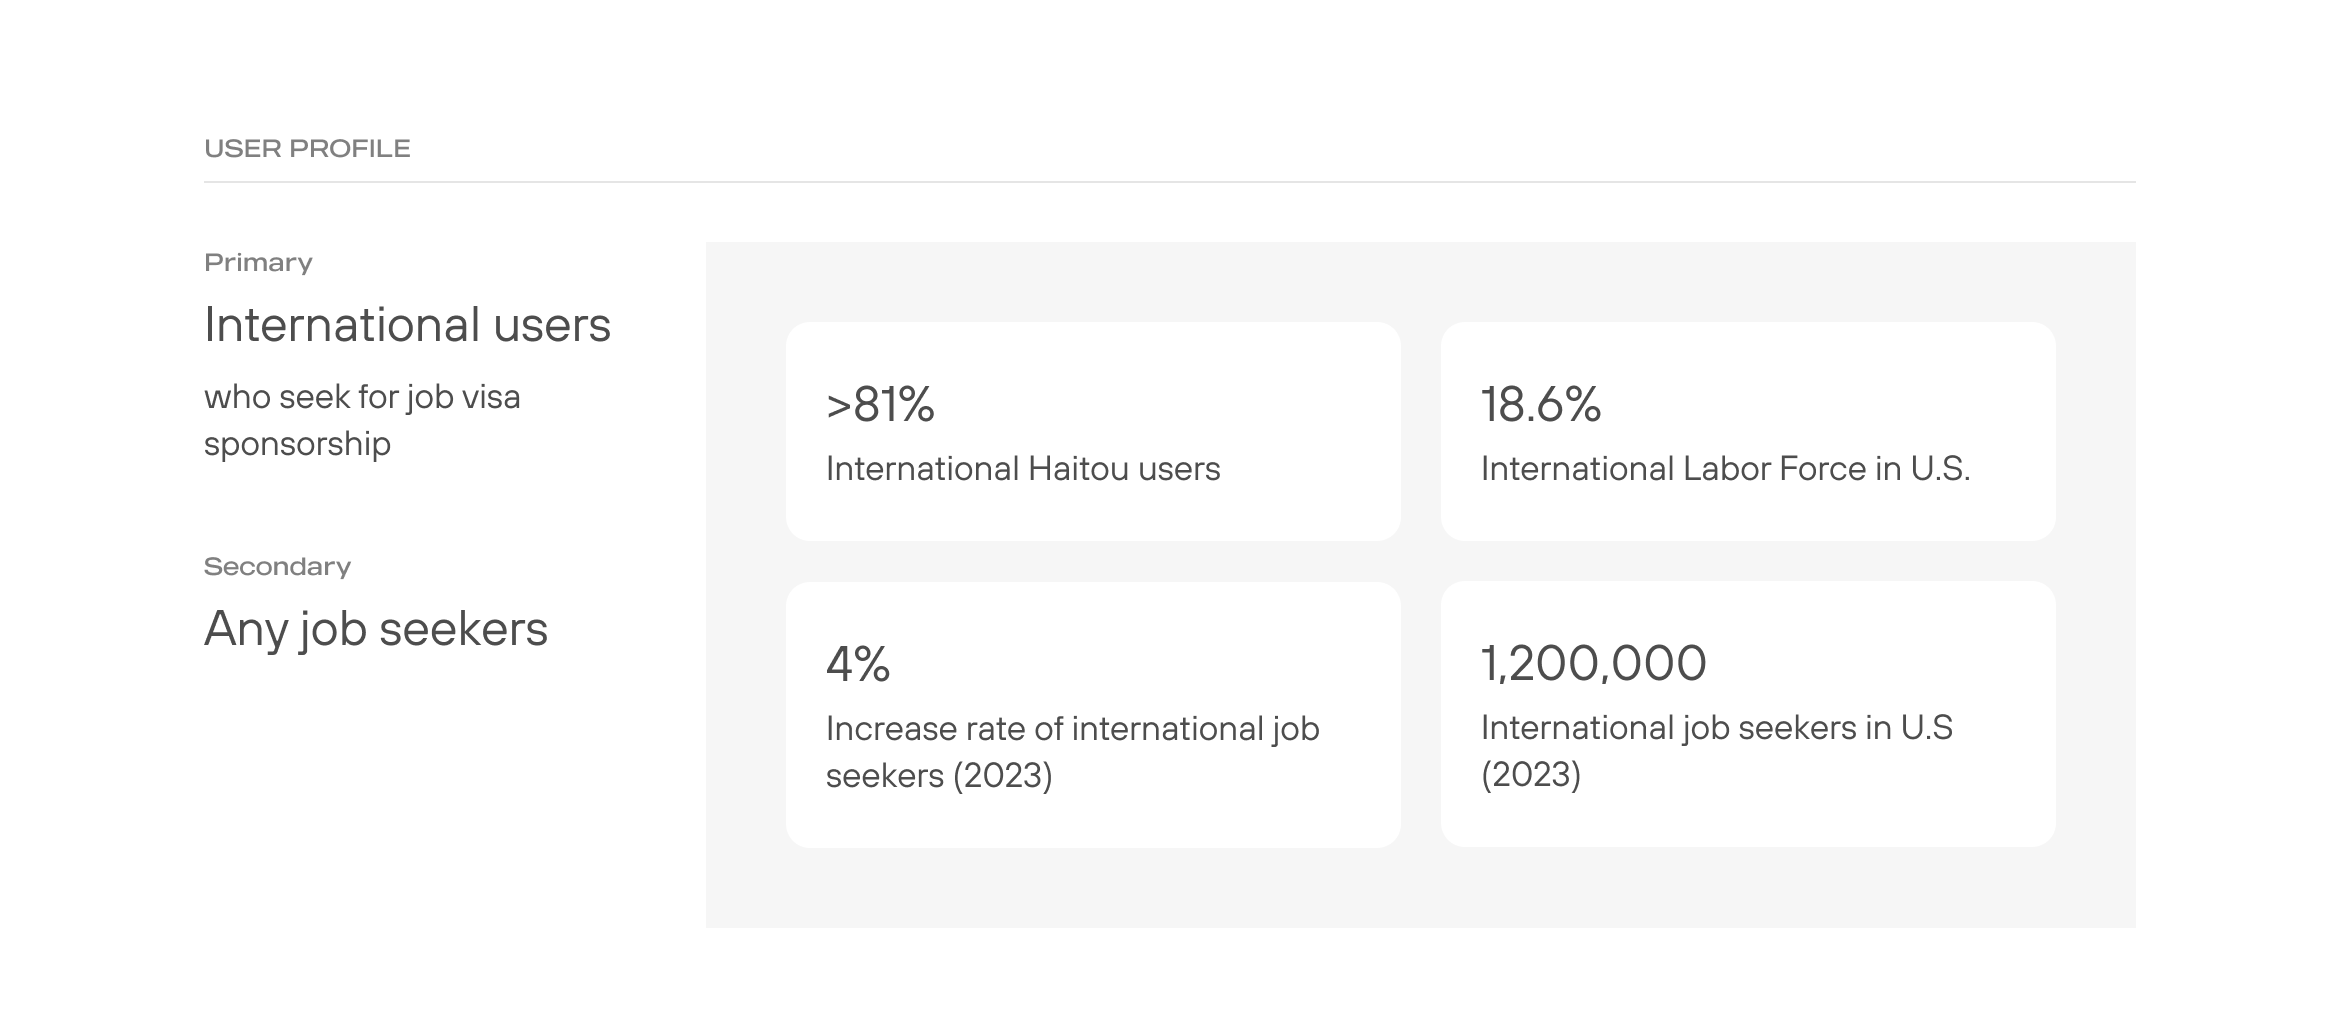Click the International job seekers in U.S caption
This screenshot has height=1009, width=2340.
[1716, 751]
